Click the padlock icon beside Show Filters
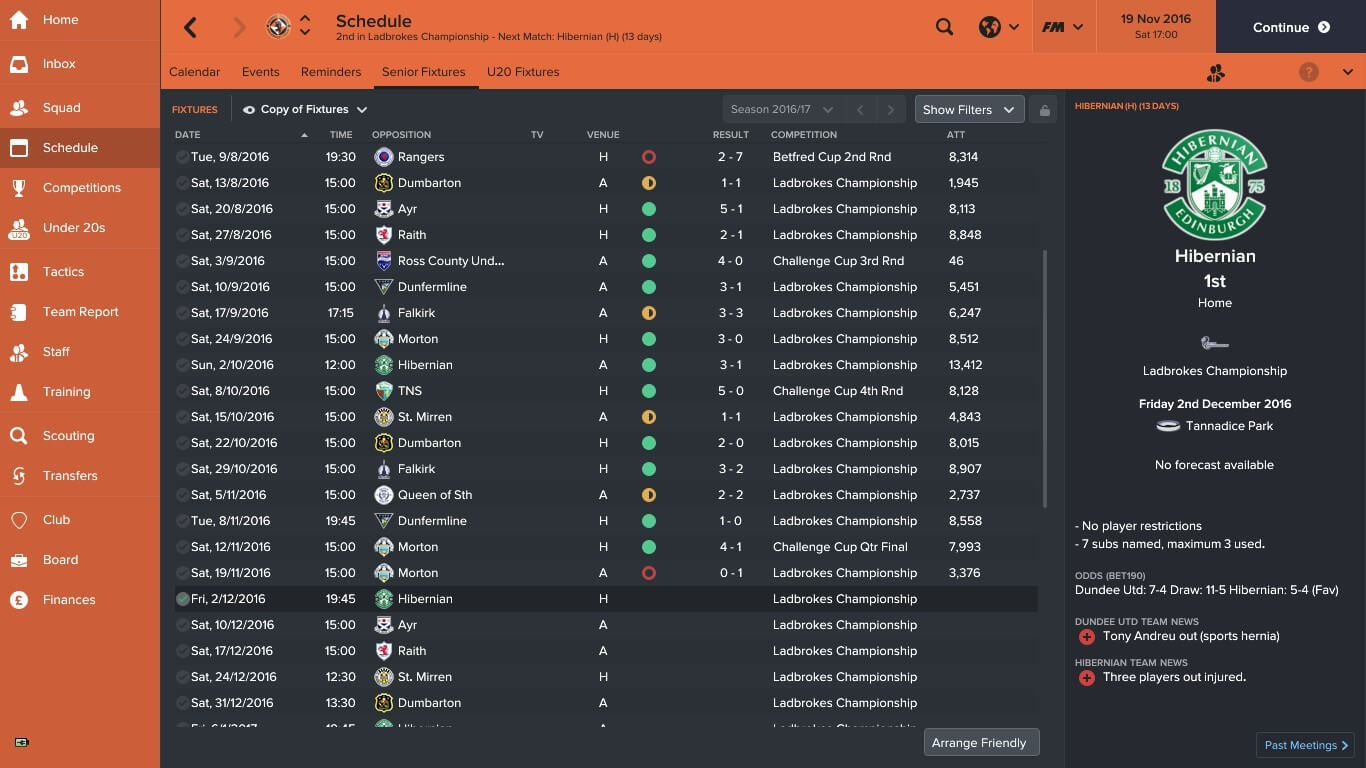 click(x=1044, y=110)
